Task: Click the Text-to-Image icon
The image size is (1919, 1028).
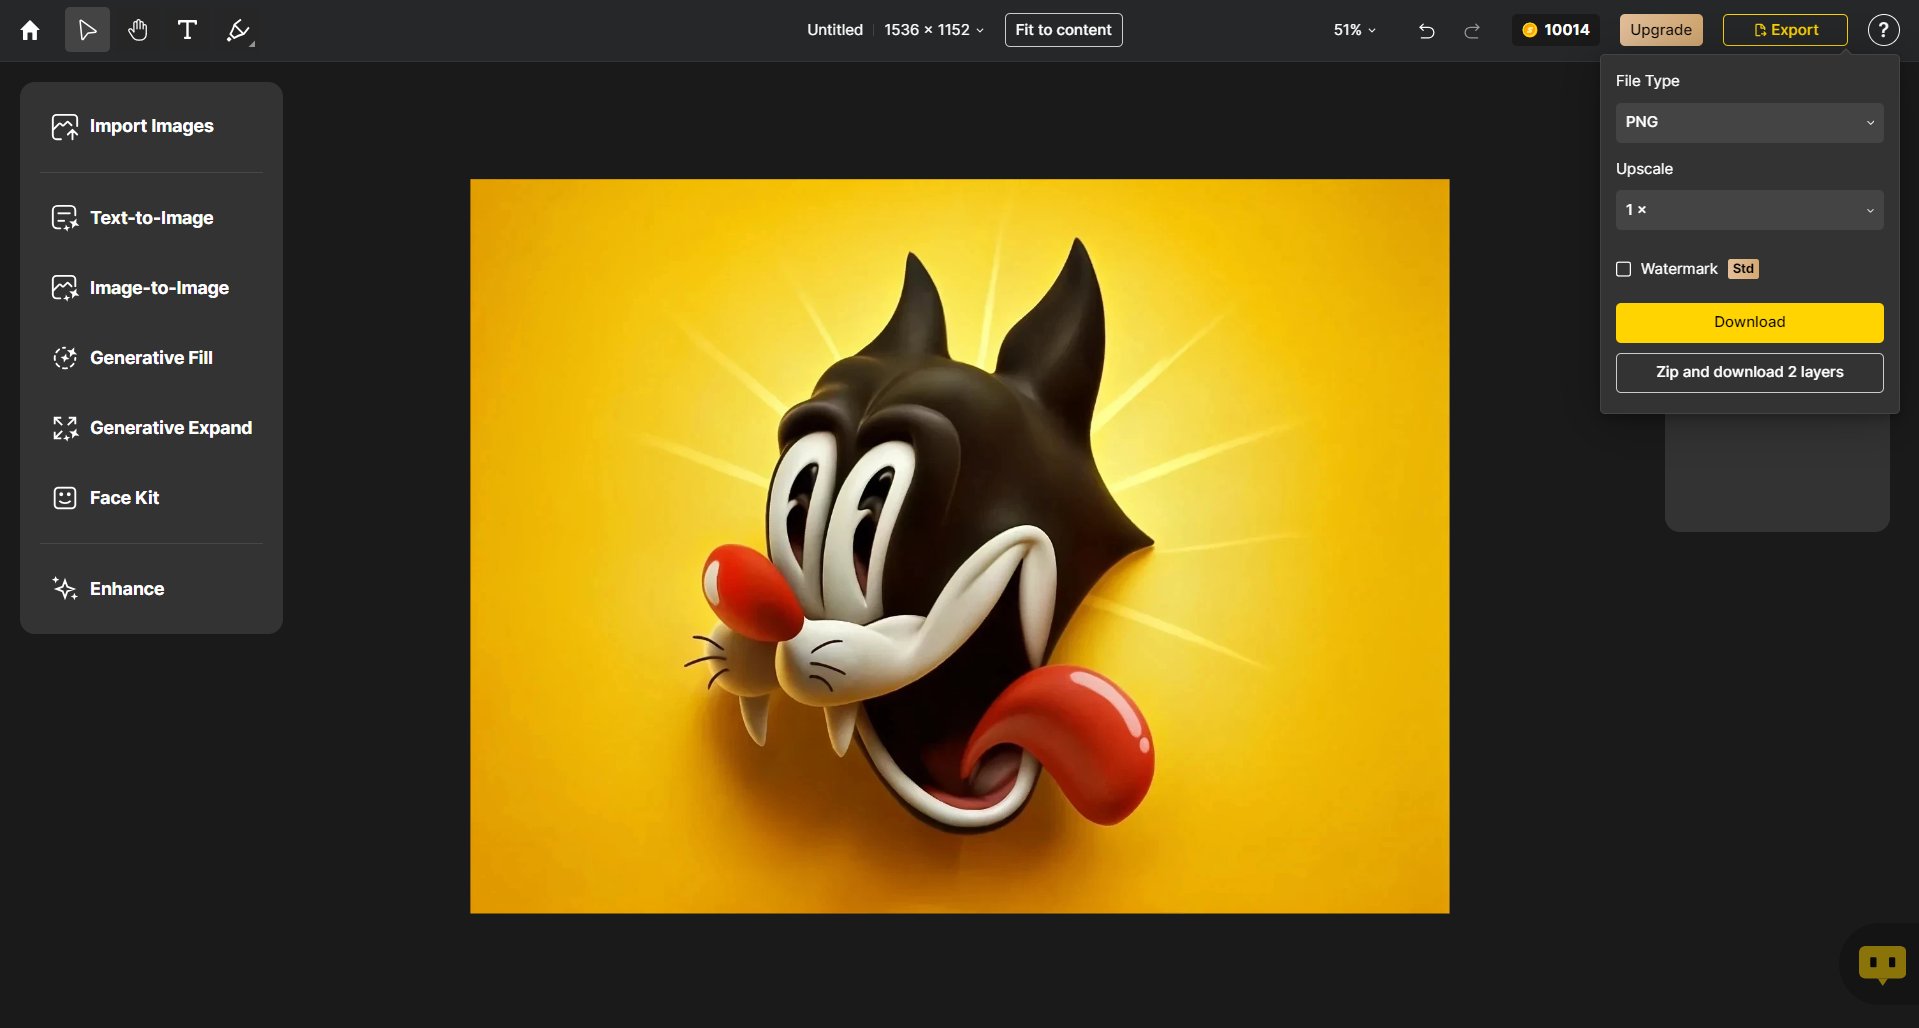Action: point(65,218)
